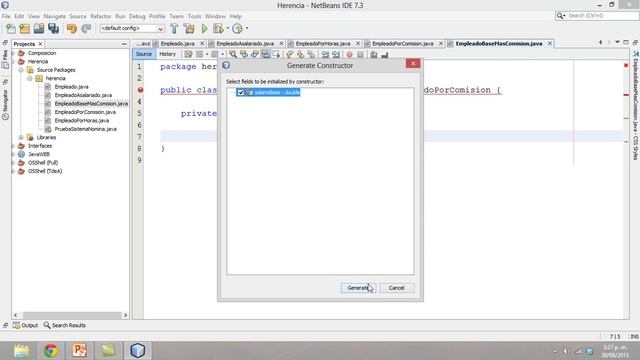The width and height of the screenshot is (640, 360).
Task: Click the Projects panel horizontal scrollbar
Action: 72,315
